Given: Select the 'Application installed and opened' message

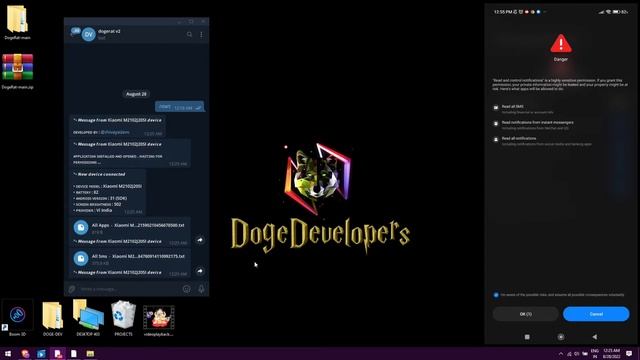Looking at the screenshot, I should pyautogui.click(x=130, y=153).
